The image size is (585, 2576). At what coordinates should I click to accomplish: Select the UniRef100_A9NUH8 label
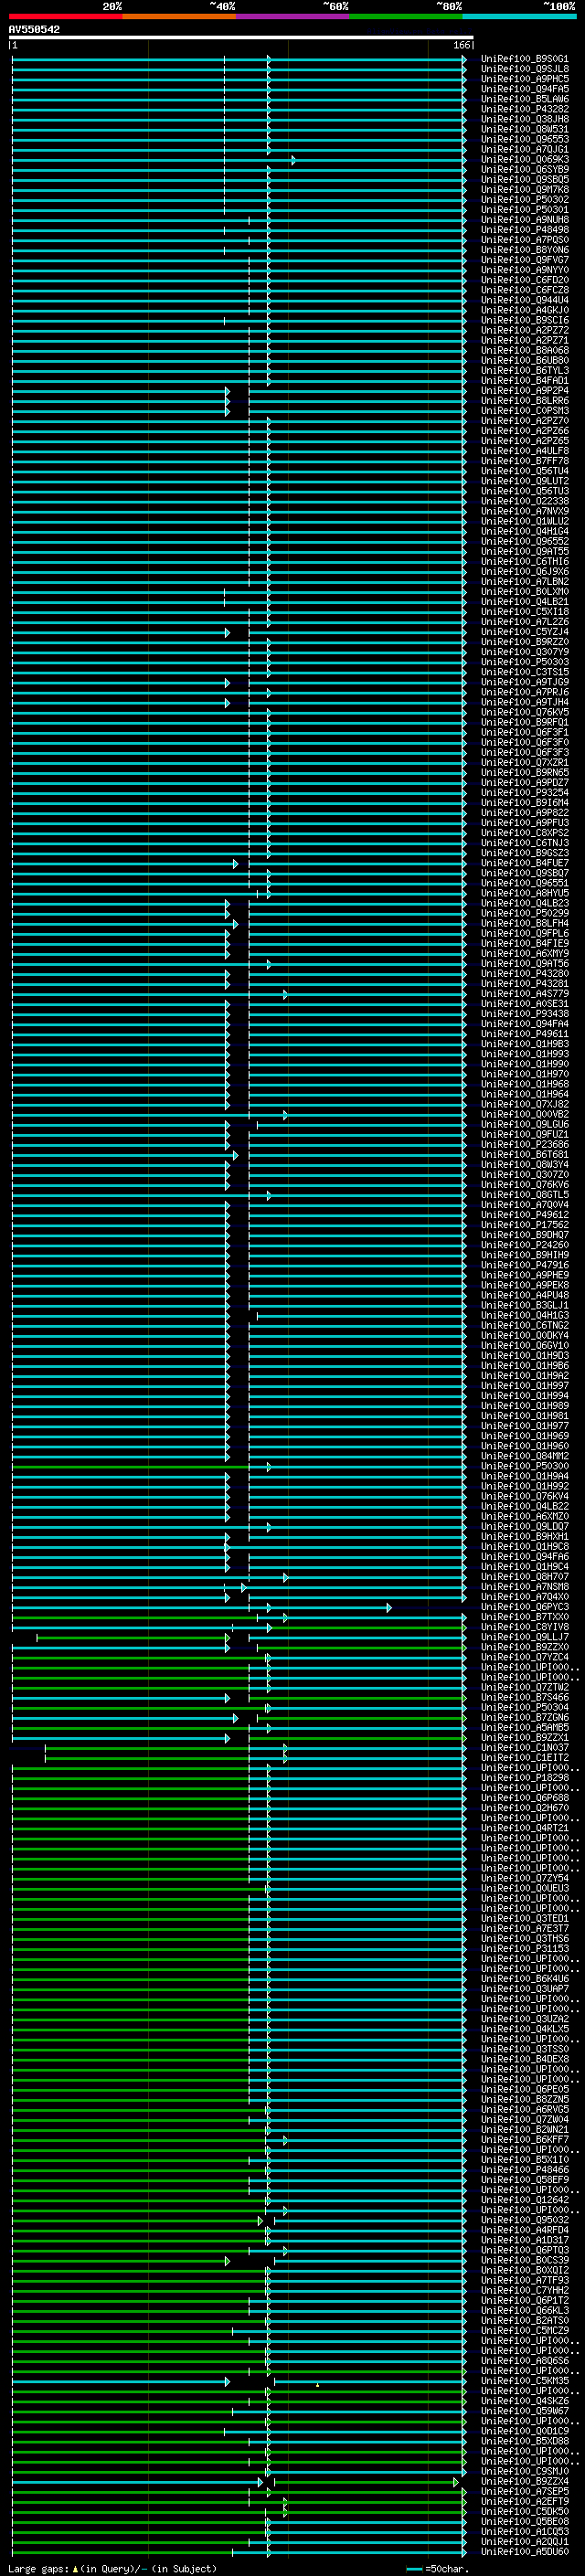coord(524,220)
